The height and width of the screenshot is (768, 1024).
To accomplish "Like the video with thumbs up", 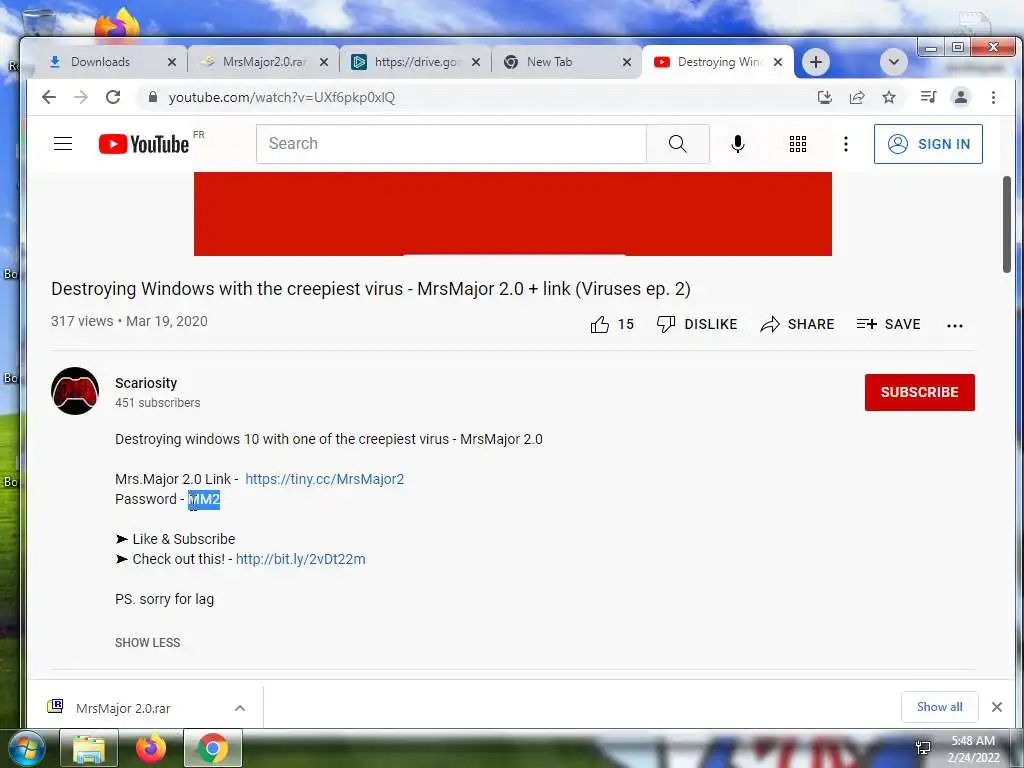I will 612,325.
